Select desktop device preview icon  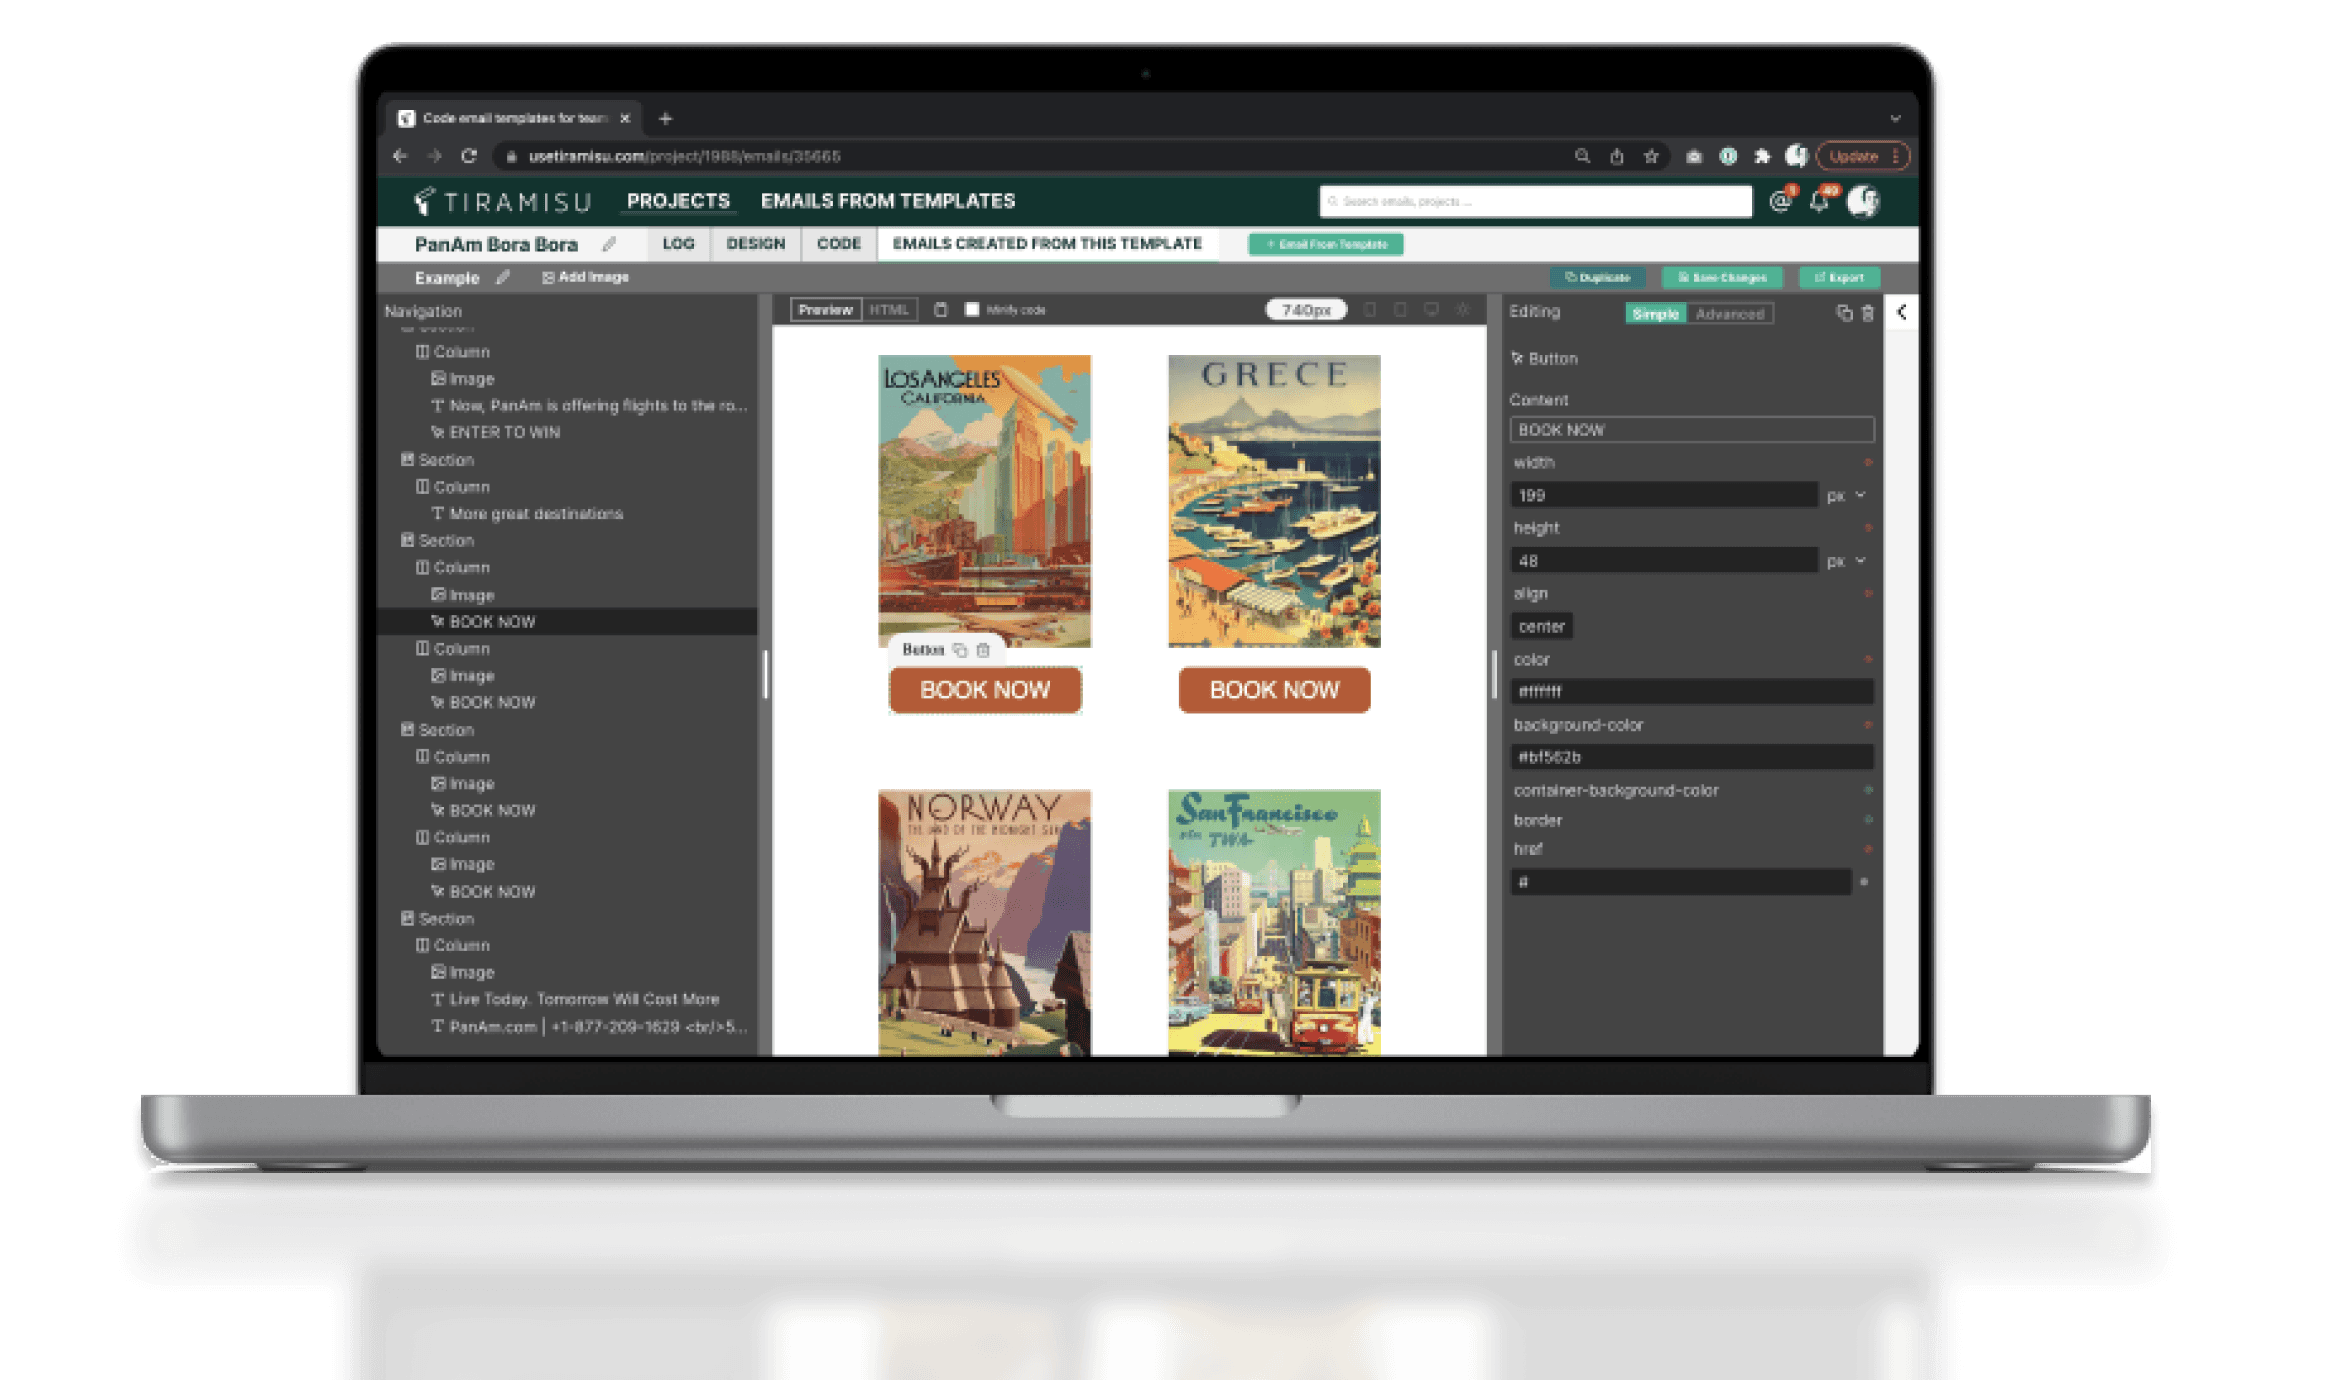(1431, 310)
